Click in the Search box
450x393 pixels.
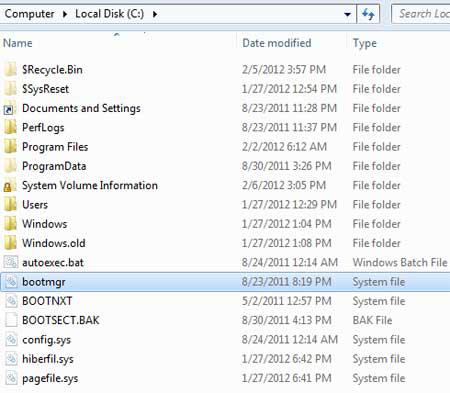pyautogui.click(x=422, y=14)
